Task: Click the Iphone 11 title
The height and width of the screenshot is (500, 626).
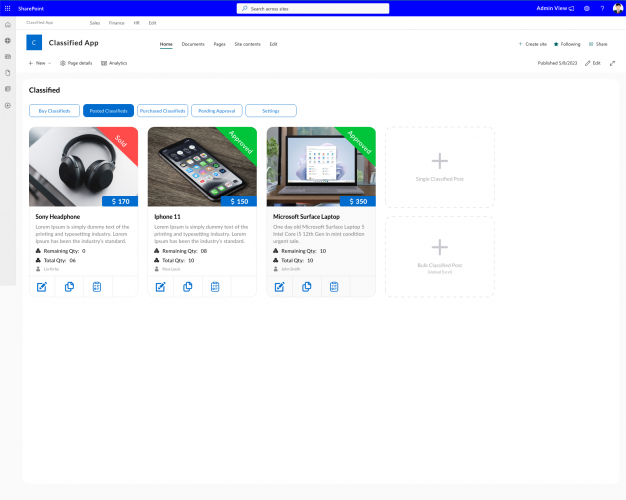Action: [x=167, y=216]
